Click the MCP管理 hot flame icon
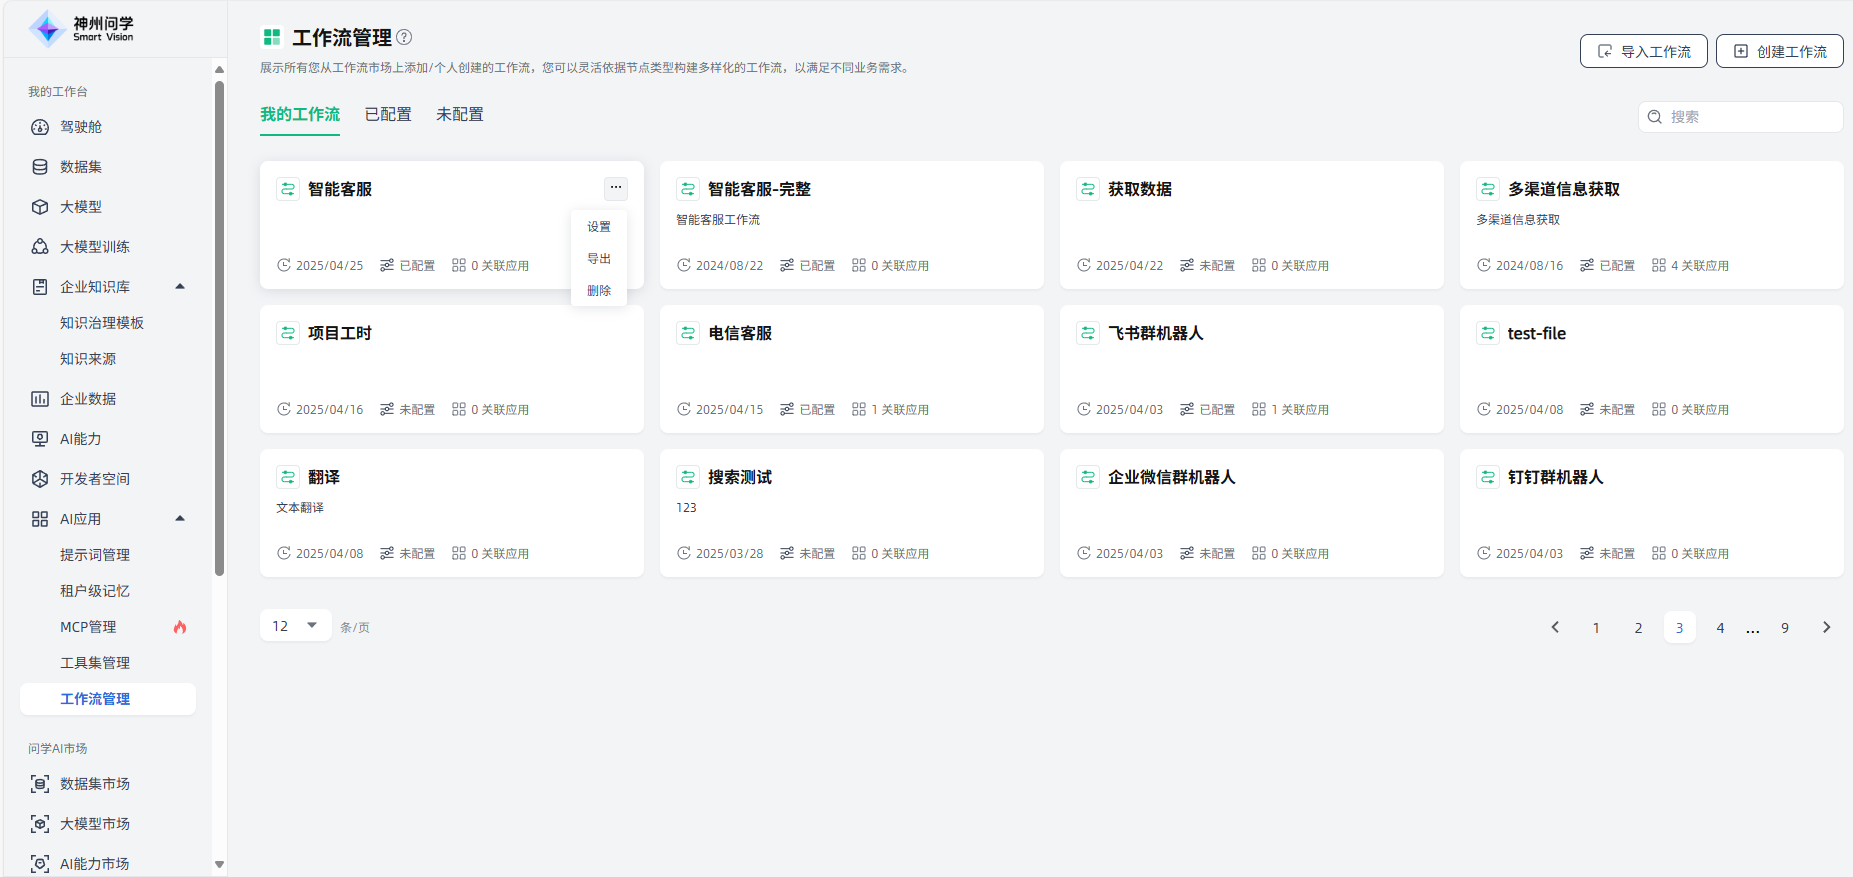 (x=180, y=627)
